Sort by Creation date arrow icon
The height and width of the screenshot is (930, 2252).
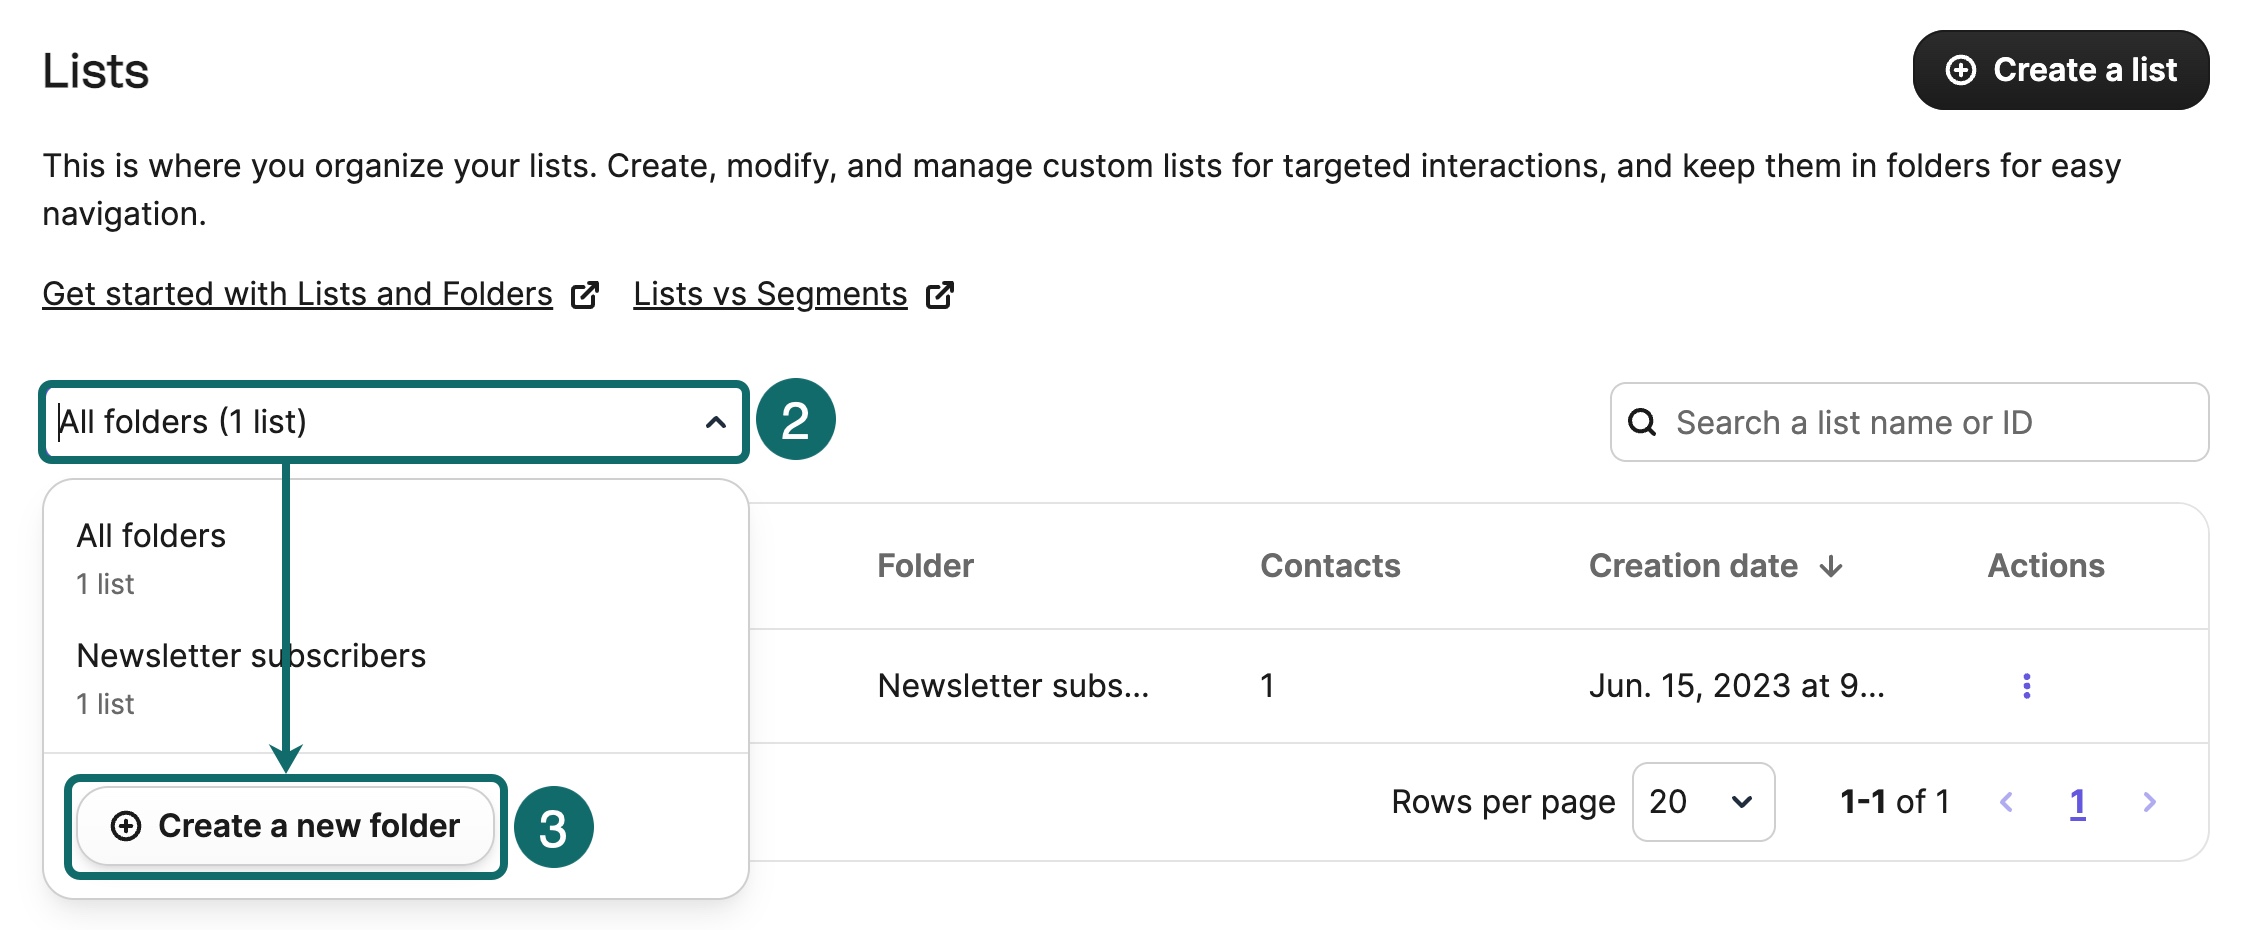pos(1831,567)
